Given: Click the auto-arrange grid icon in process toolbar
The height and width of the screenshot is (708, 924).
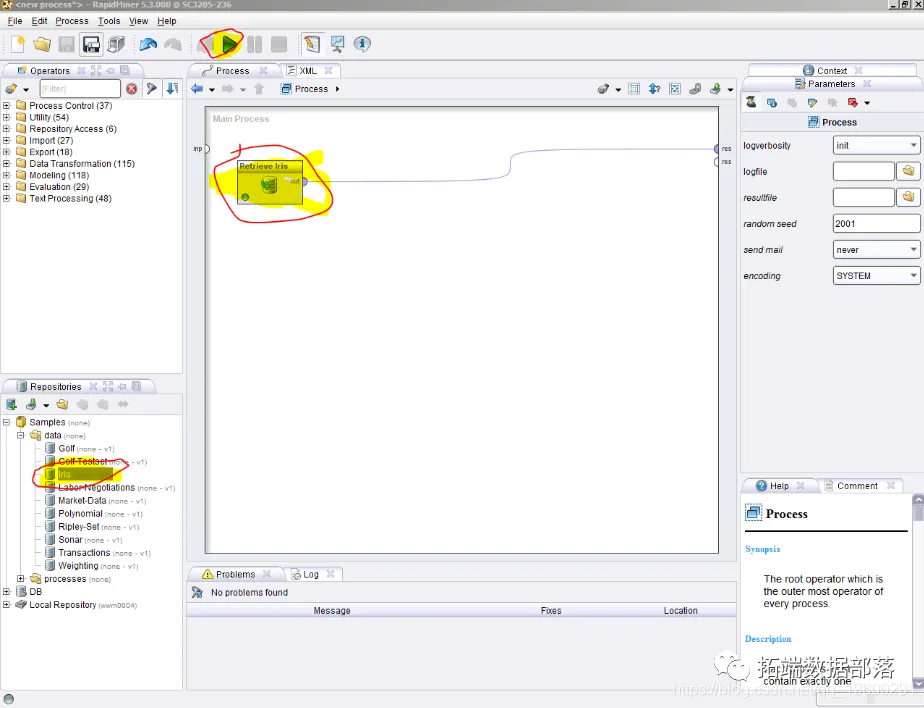Looking at the screenshot, I should [634, 89].
